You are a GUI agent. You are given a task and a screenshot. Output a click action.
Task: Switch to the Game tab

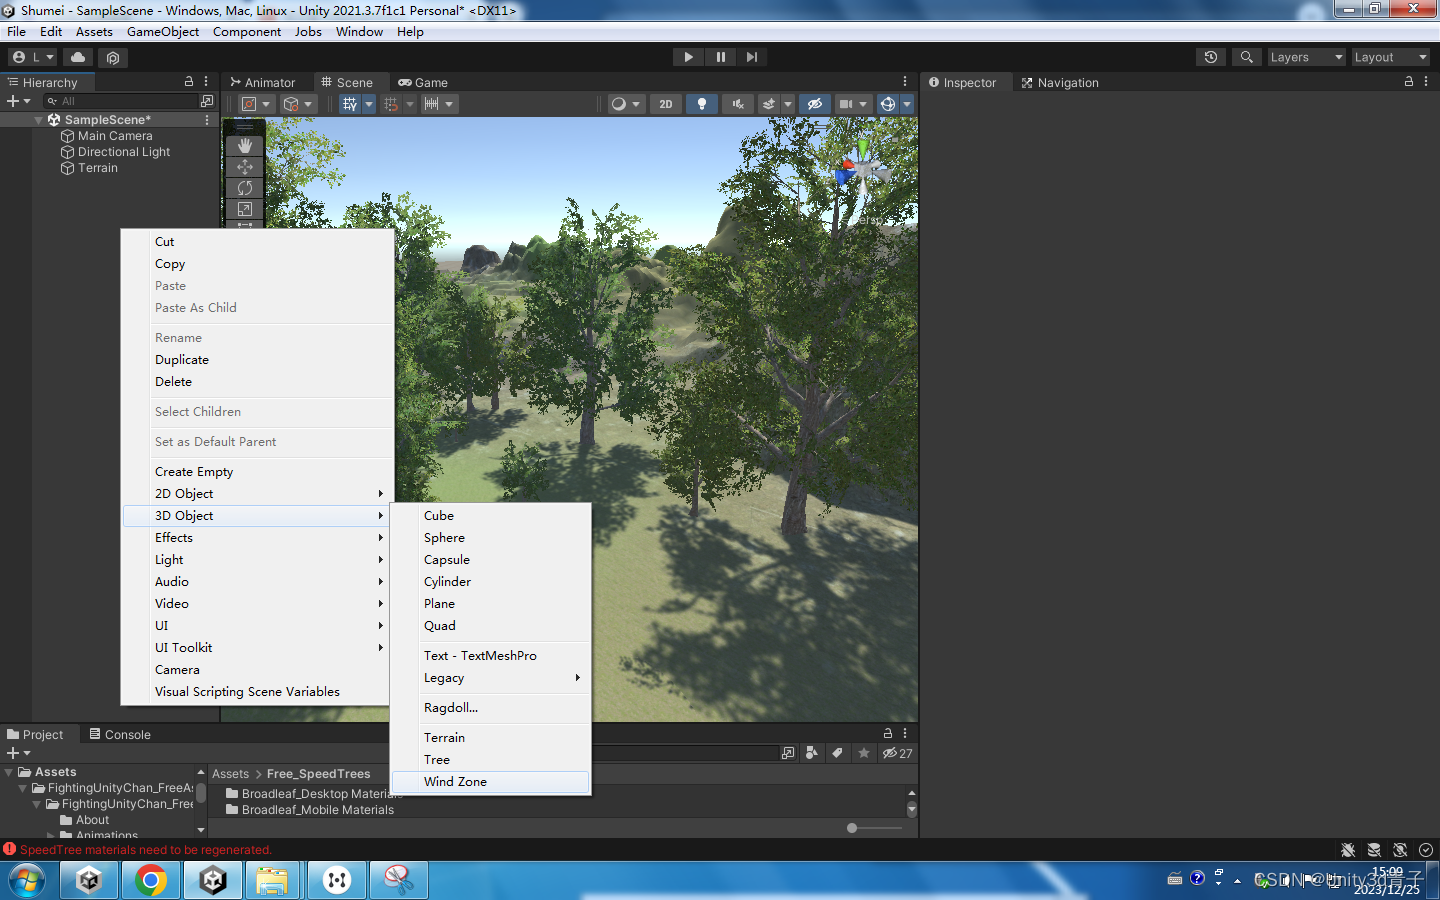[x=423, y=82]
